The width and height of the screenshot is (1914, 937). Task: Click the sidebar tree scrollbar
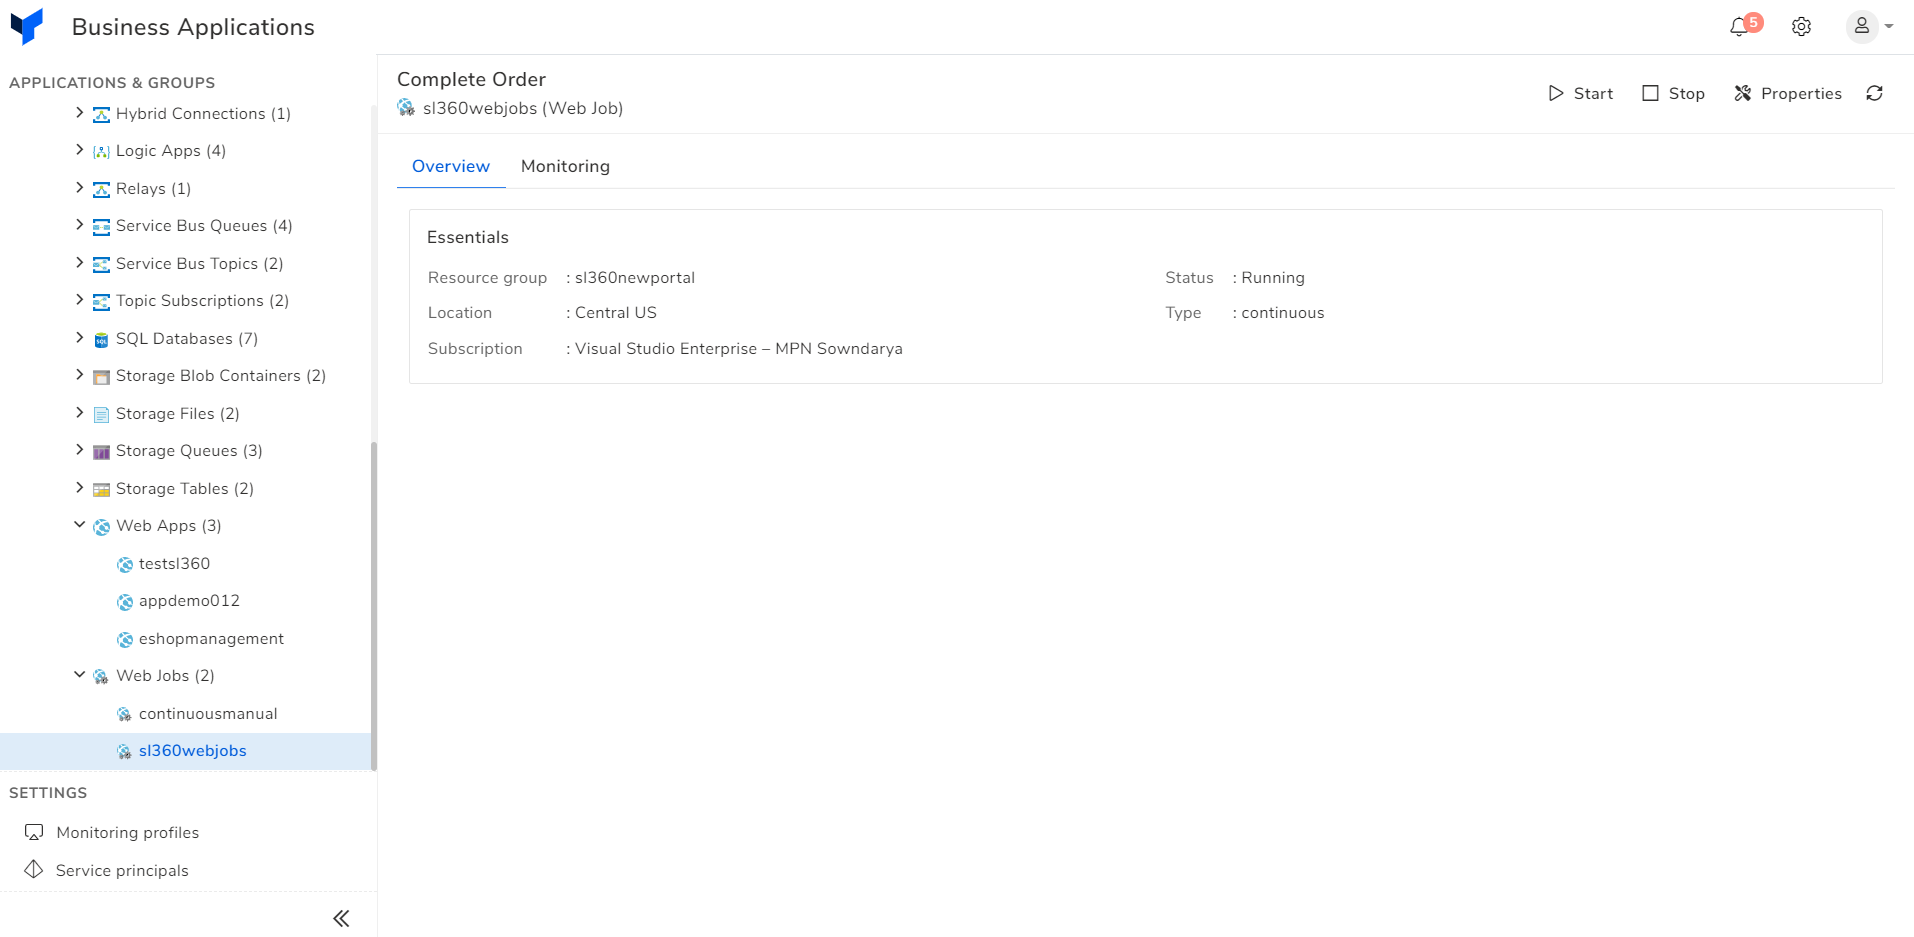tap(374, 605)
